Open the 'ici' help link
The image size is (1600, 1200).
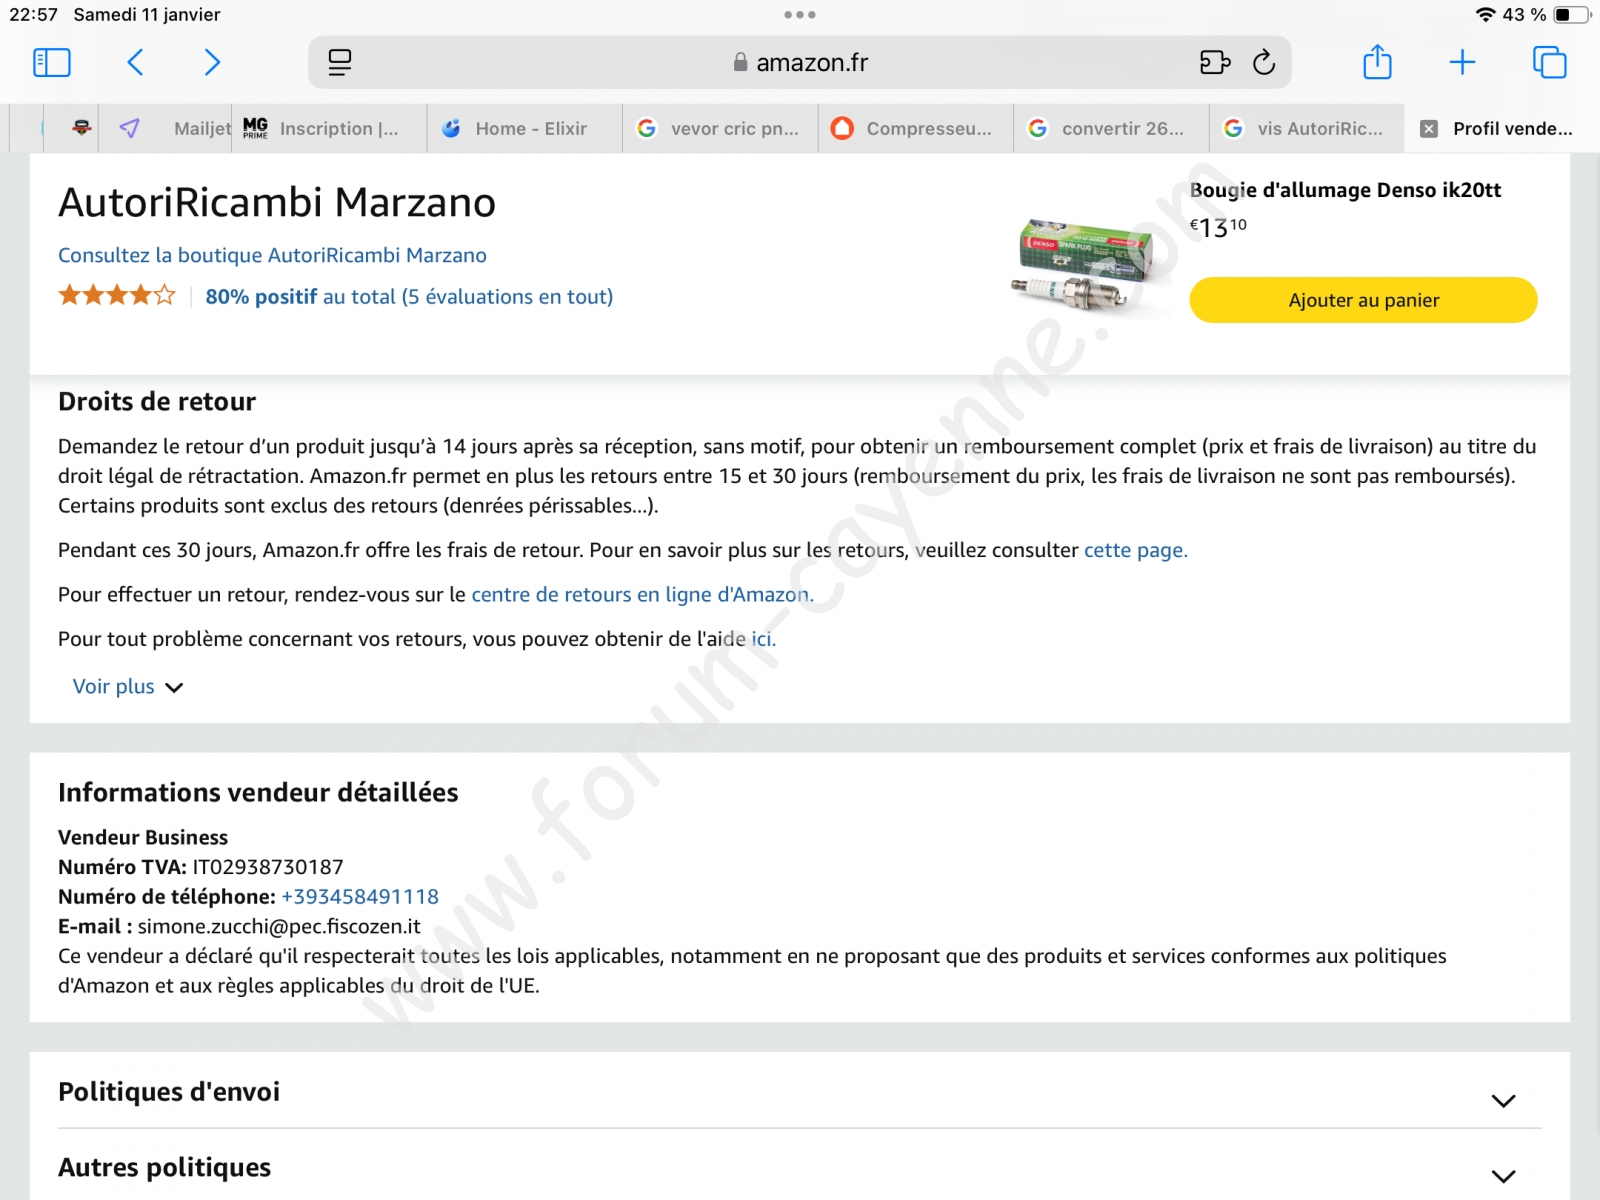click(x=764, y=639)
